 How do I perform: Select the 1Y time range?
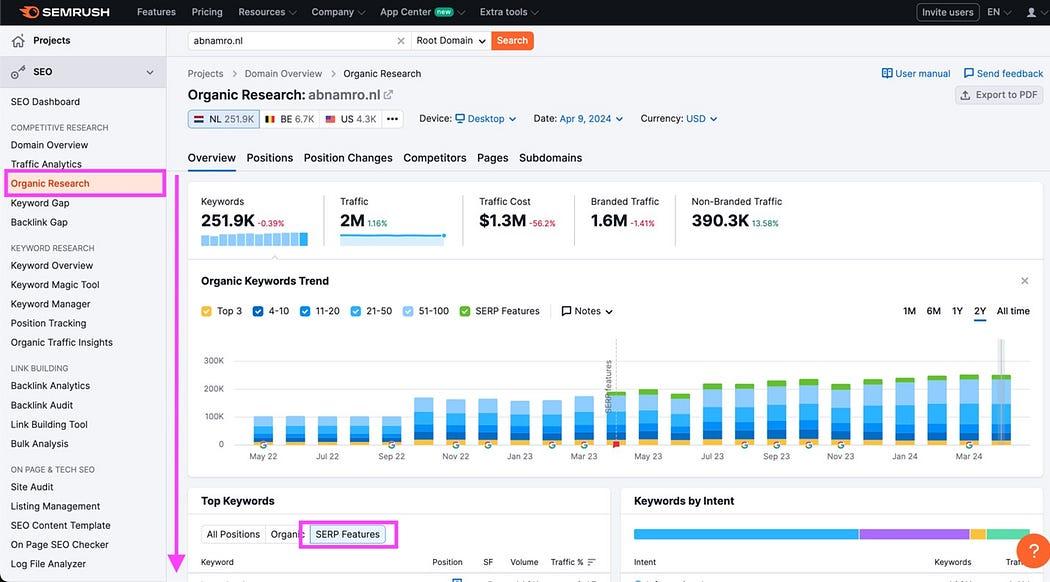click(x=958, y=311)
